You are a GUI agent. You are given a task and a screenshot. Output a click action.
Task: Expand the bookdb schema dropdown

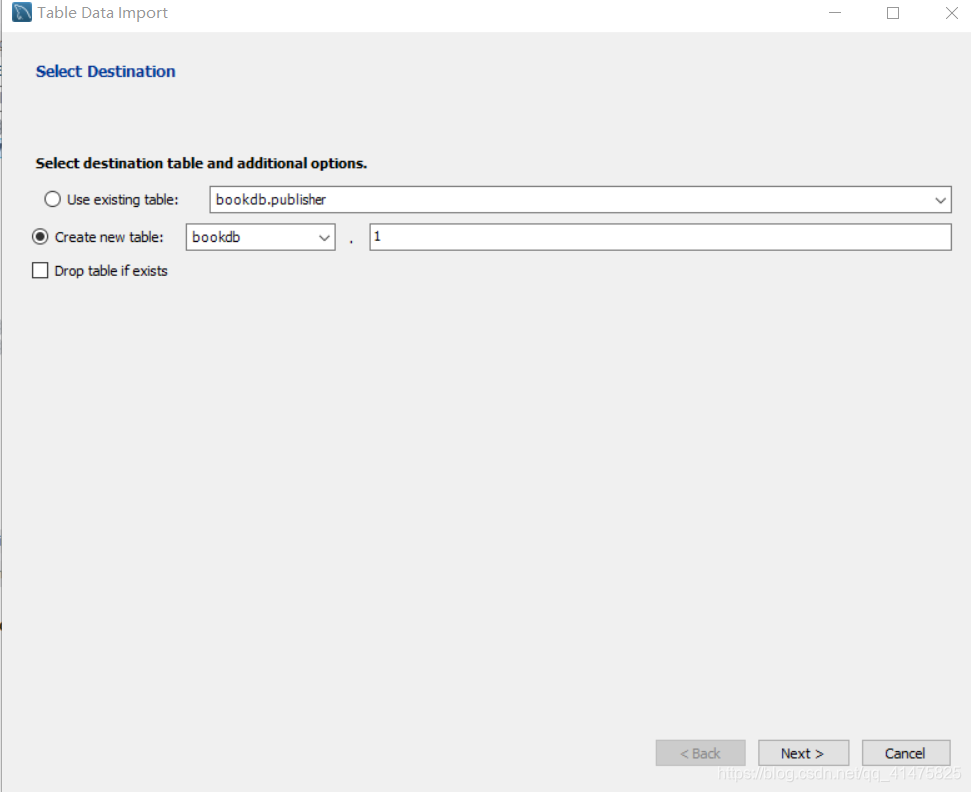tap(261, 237)
